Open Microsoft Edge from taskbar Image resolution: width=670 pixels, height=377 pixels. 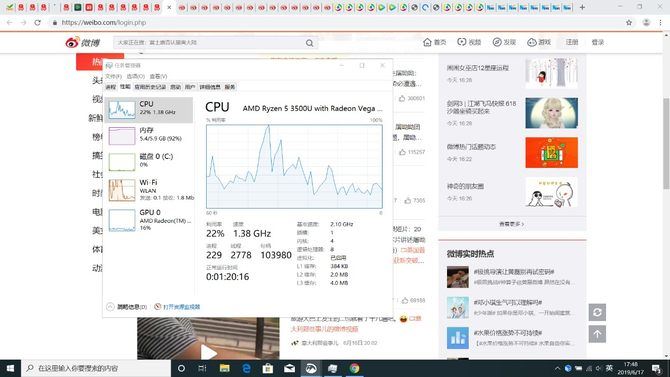click(x=247, y=368)
